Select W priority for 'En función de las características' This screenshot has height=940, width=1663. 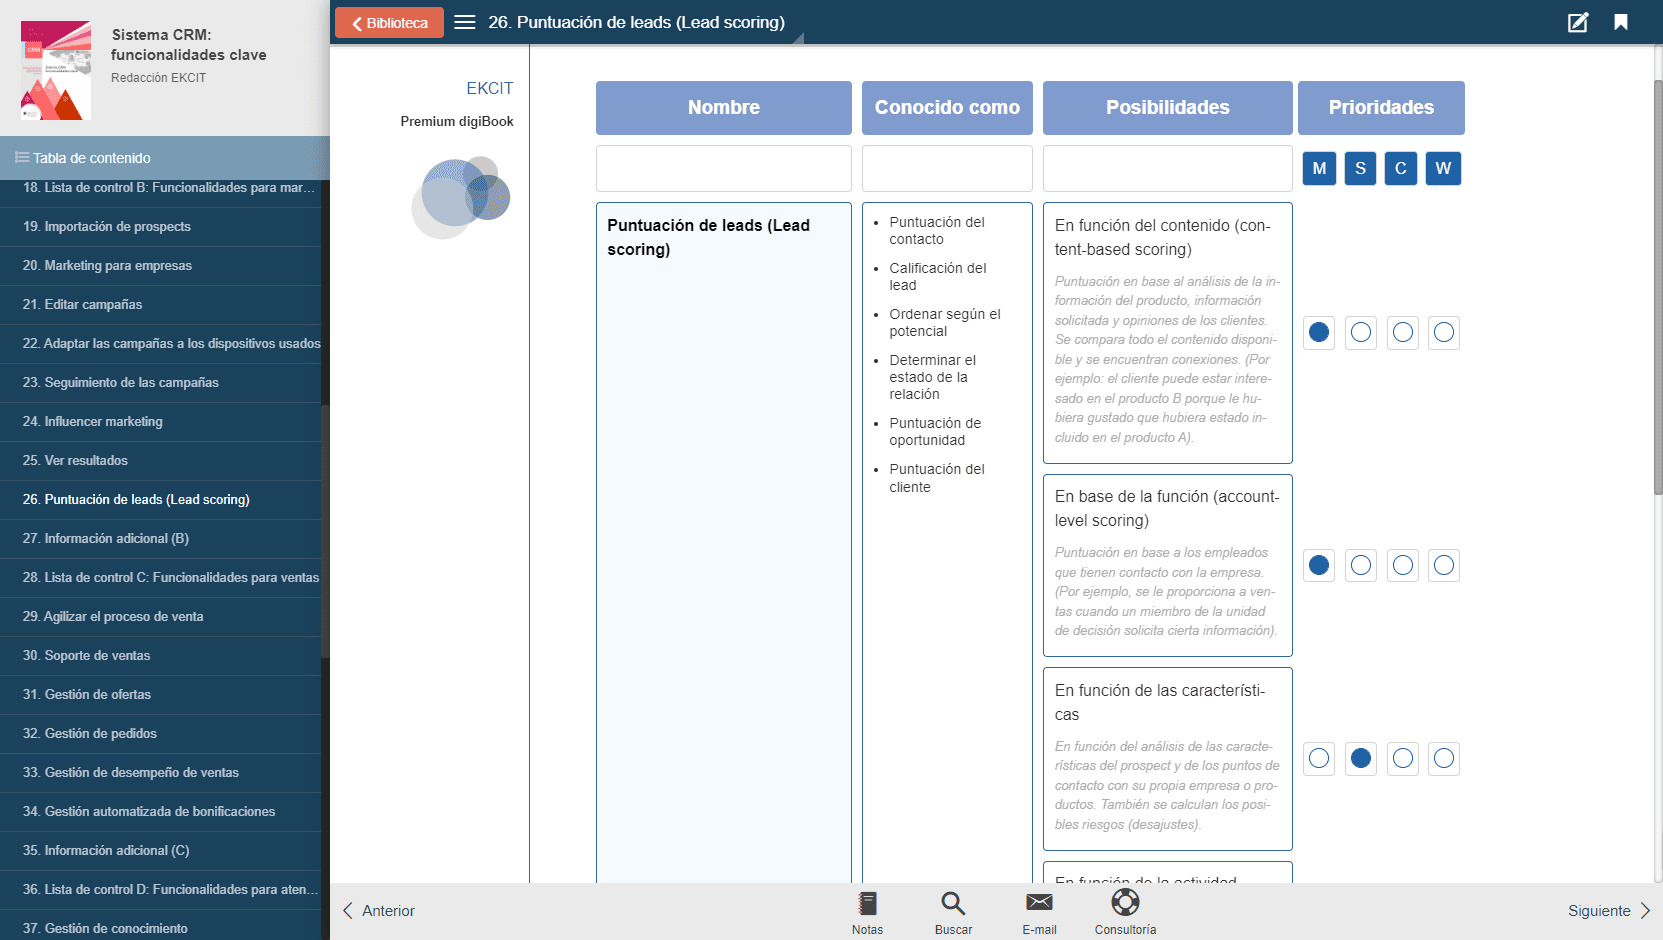point(1444,758)
